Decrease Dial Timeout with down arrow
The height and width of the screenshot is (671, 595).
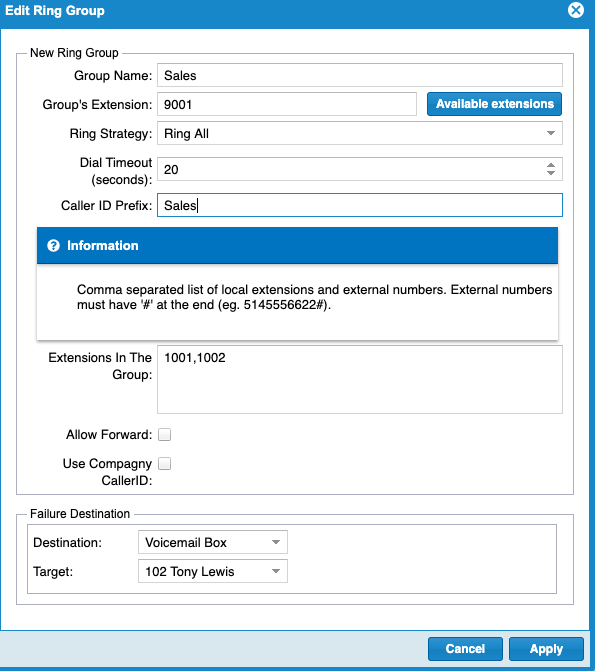[551, 173]
